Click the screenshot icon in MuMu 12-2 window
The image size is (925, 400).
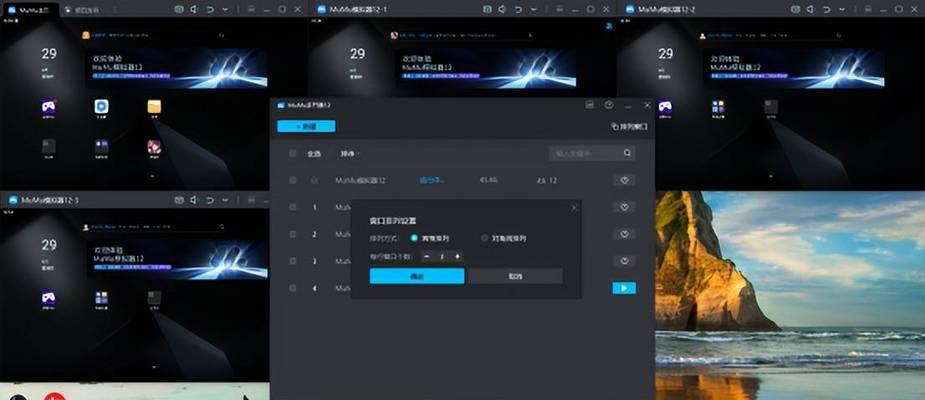pos(796,9)
